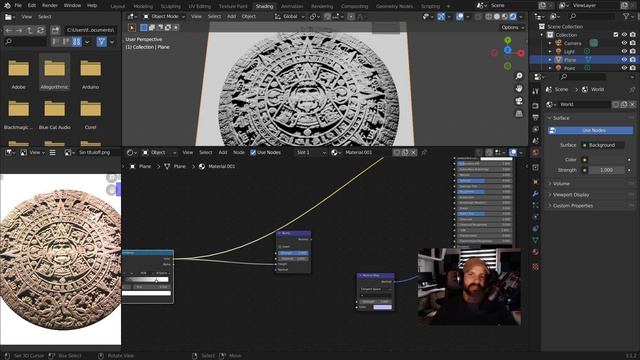Select the tweak select tool in viewport
This screenshot has width=640, height=360.
(x=132, y=28)
